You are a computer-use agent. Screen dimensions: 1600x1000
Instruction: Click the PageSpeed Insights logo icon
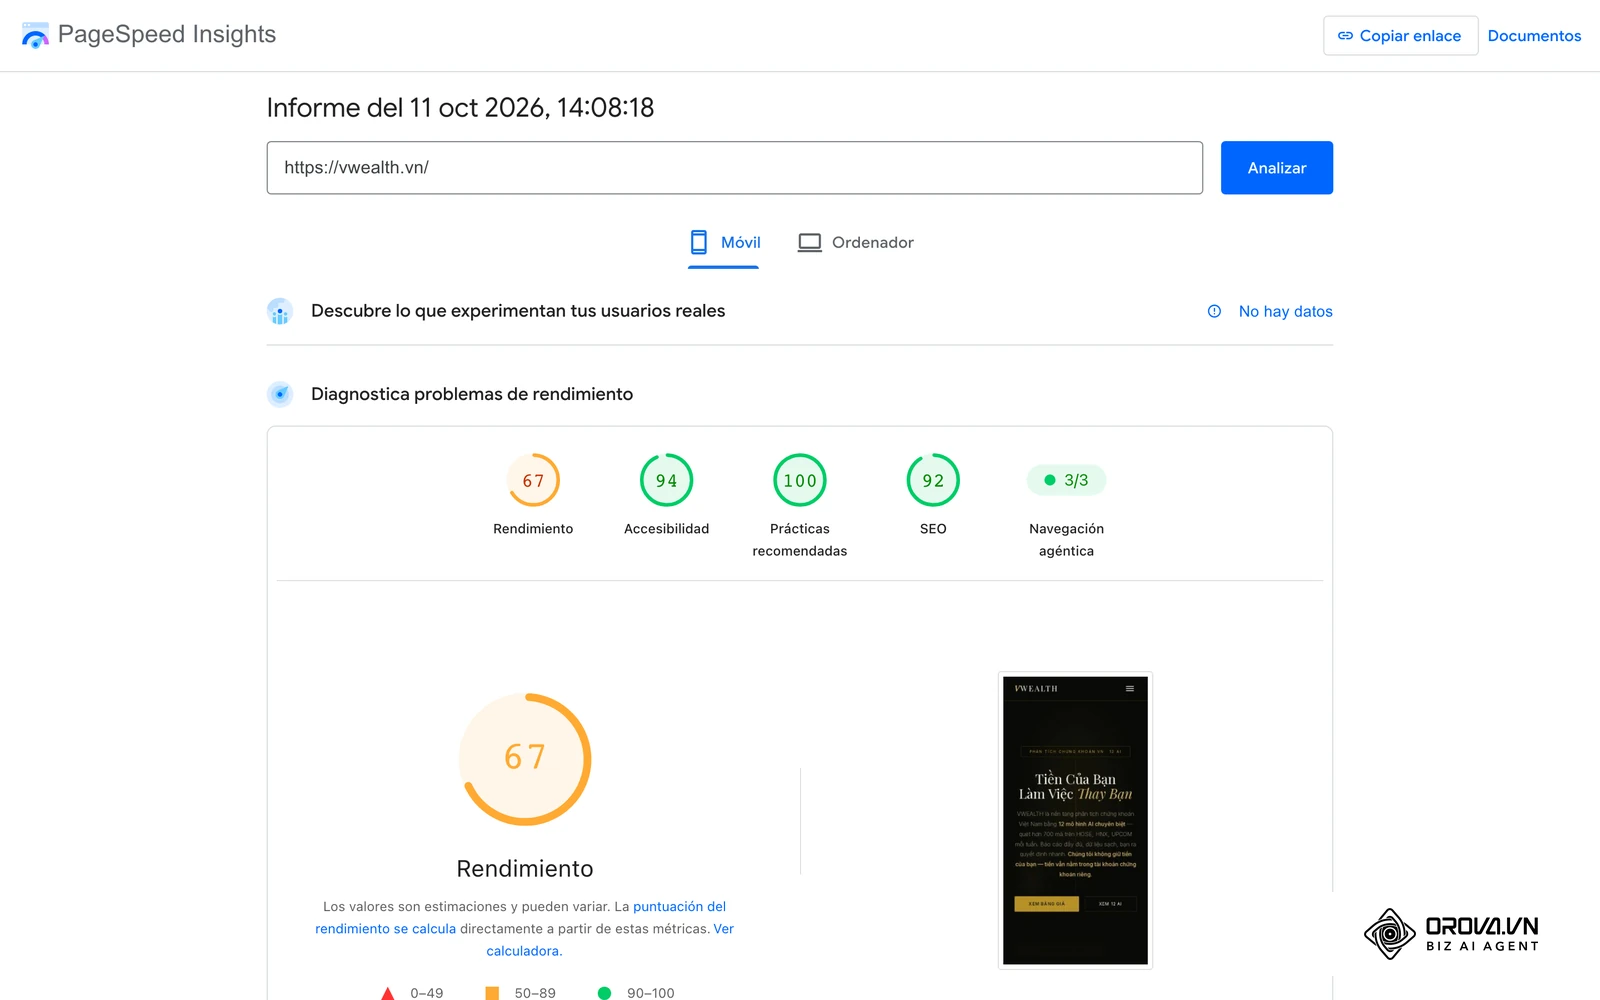click(35, 35)
